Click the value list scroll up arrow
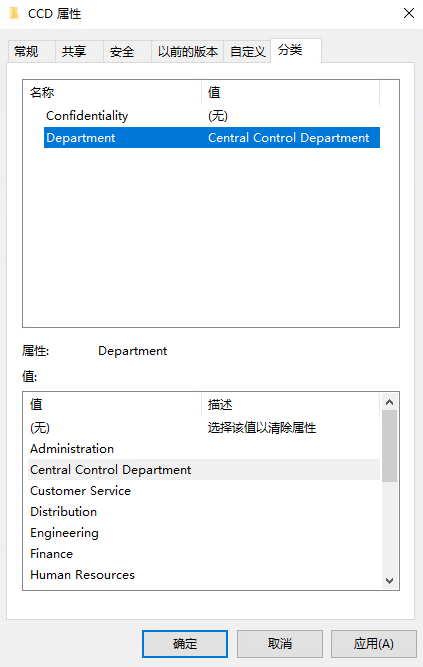The width and height of the screenshot is (423, 667). (x=389, y=402)
